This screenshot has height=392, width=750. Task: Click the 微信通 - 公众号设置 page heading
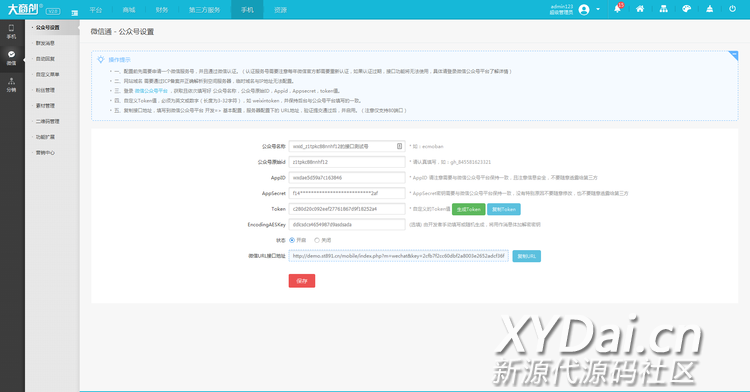[122, 32]
